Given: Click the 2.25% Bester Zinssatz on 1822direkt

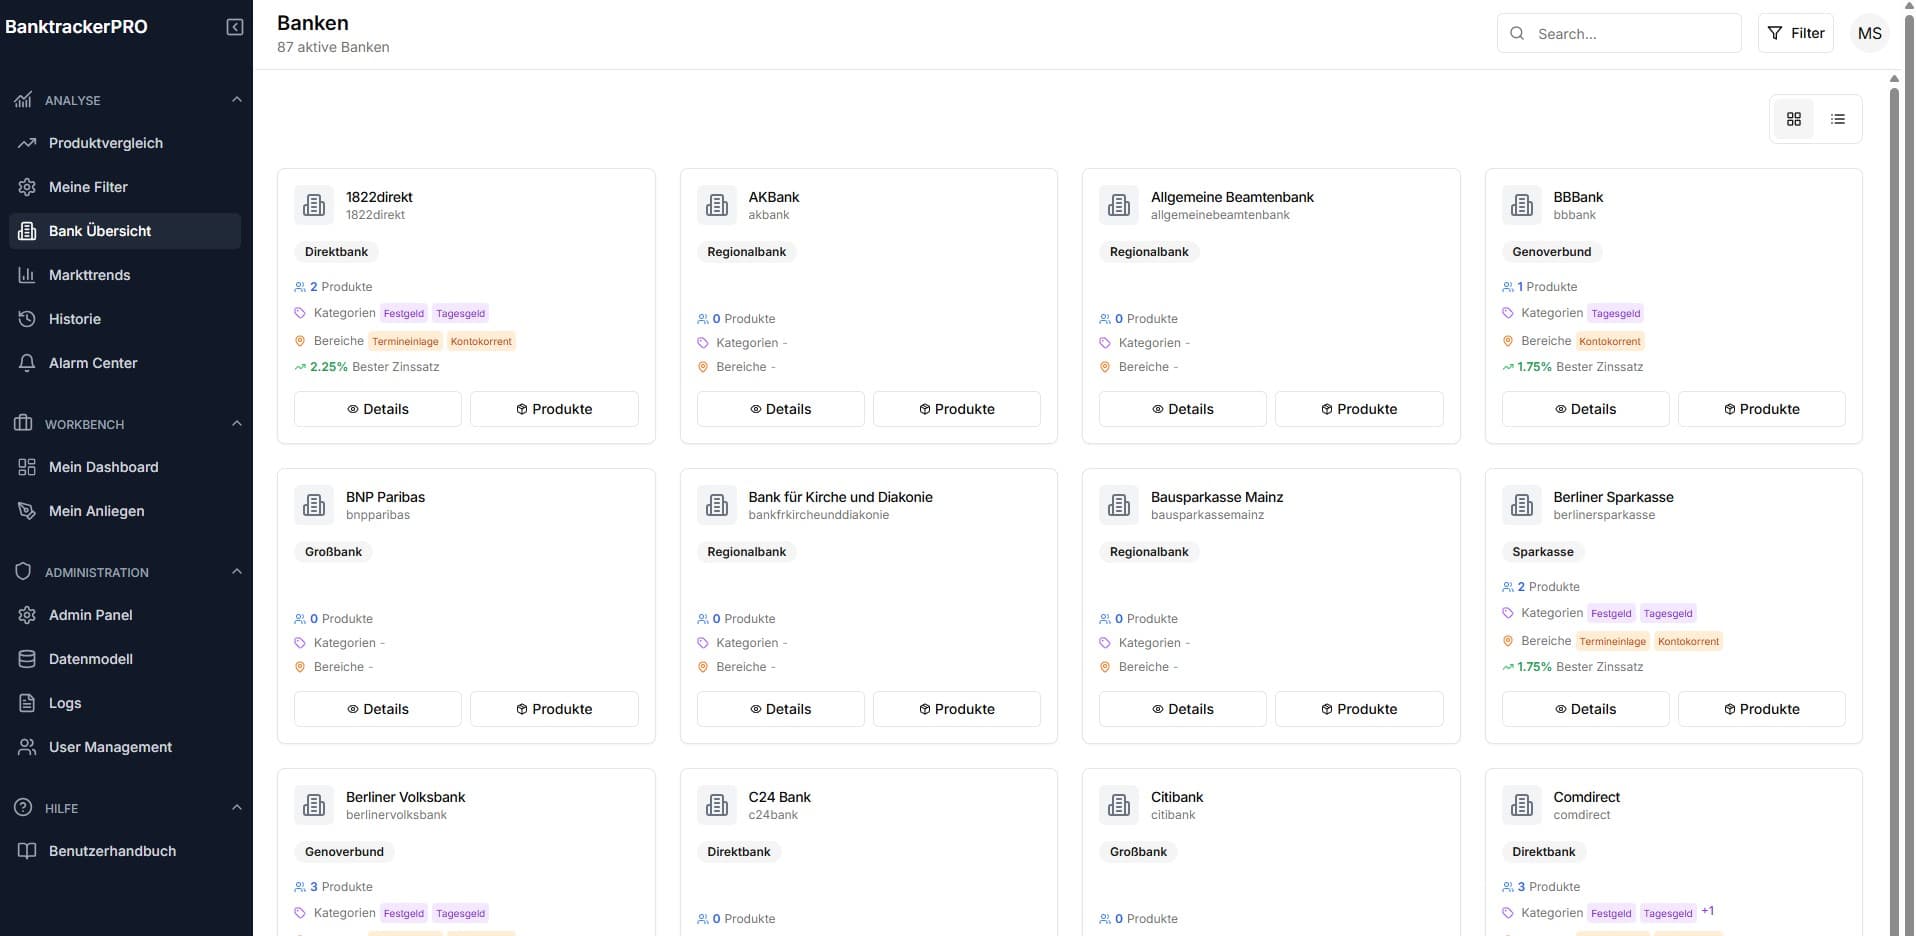Looking at the screenshot, I should (366, 367).
